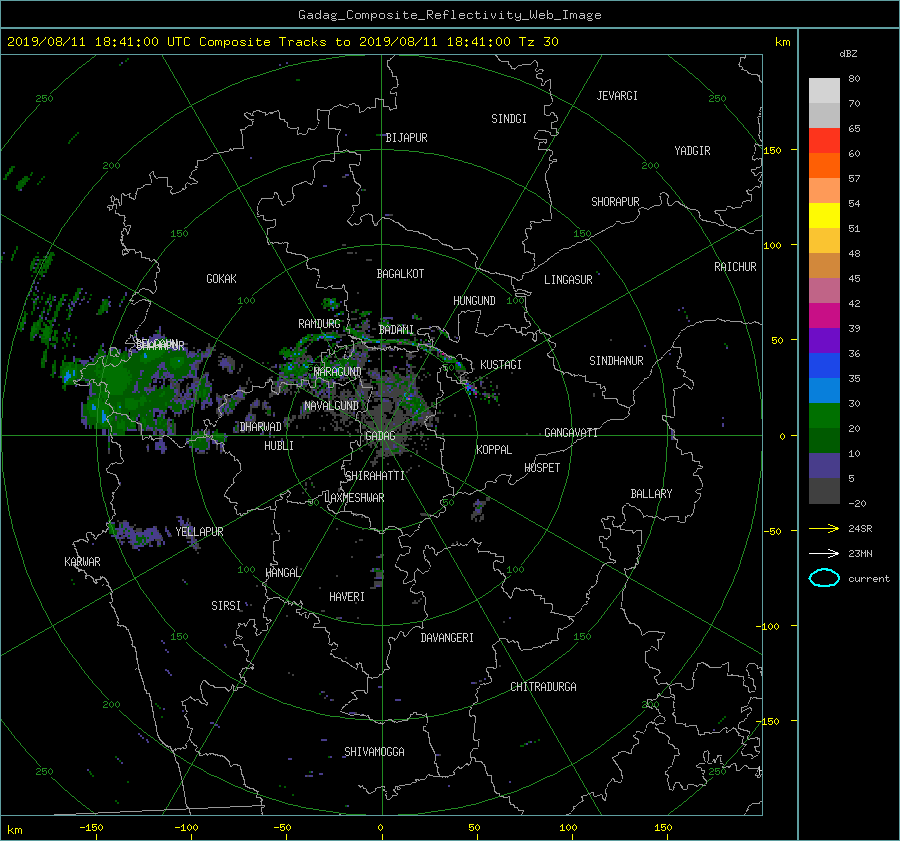
Task: Click the BIJAPUR city label
Action: coord(406,138)
